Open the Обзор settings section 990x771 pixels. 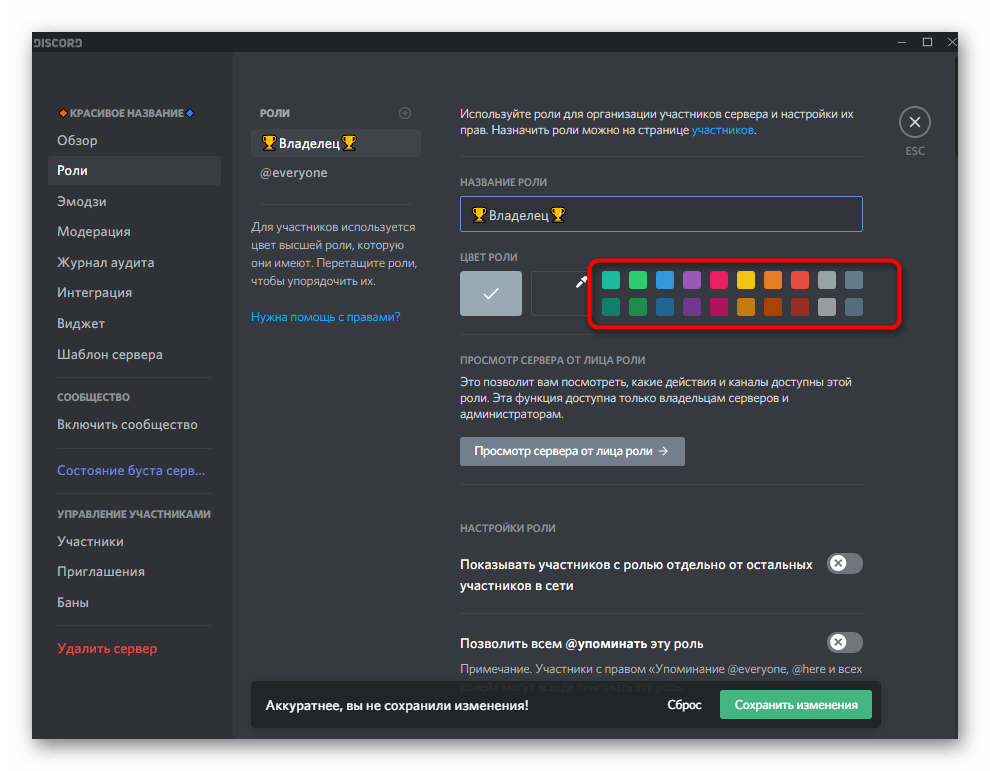pos(78,140)
